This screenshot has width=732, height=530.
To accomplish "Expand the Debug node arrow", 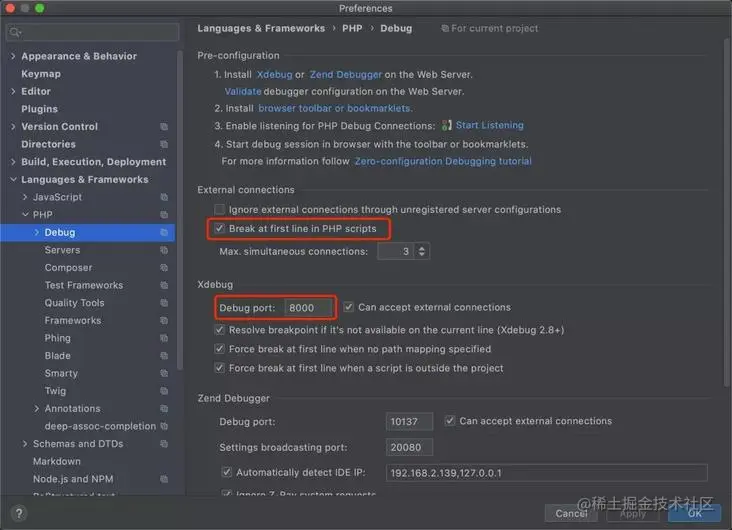I will 36,233.
